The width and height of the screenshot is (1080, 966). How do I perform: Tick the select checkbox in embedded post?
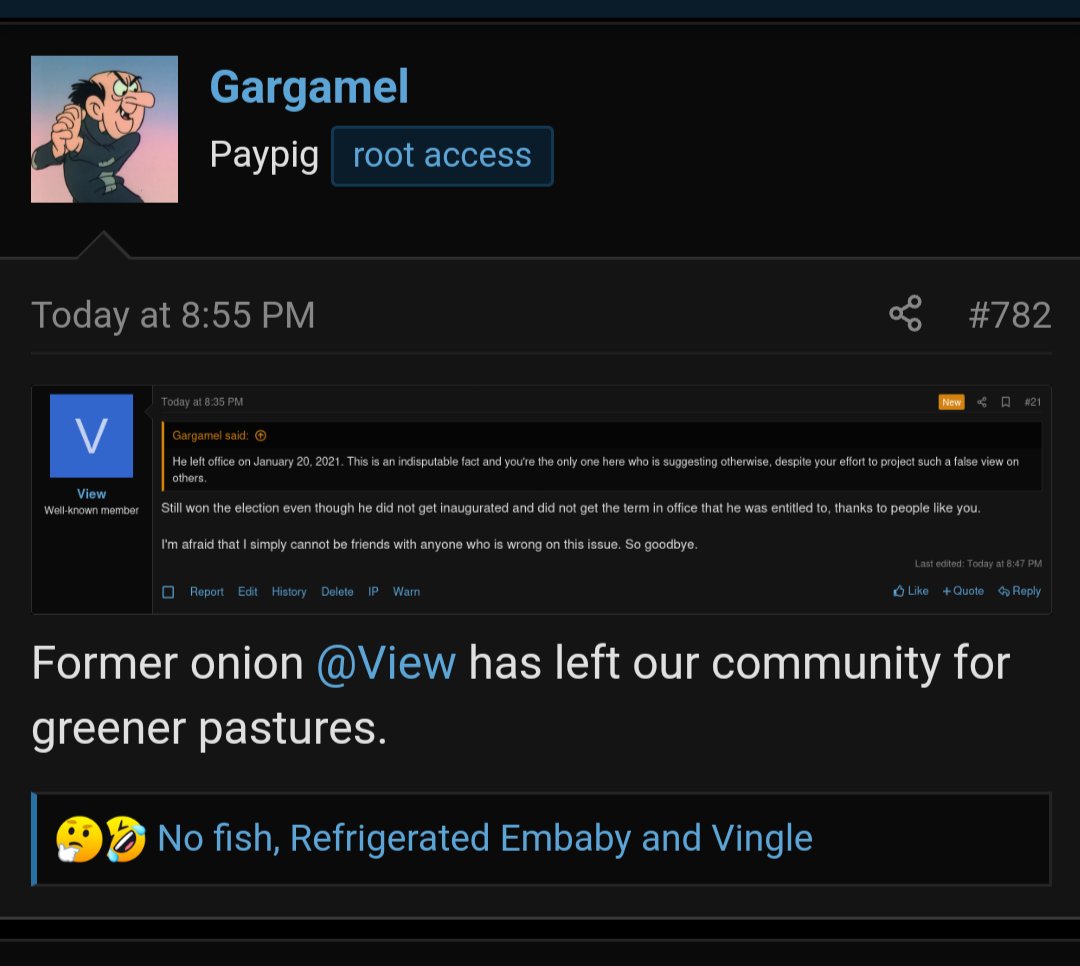[168, 592]
